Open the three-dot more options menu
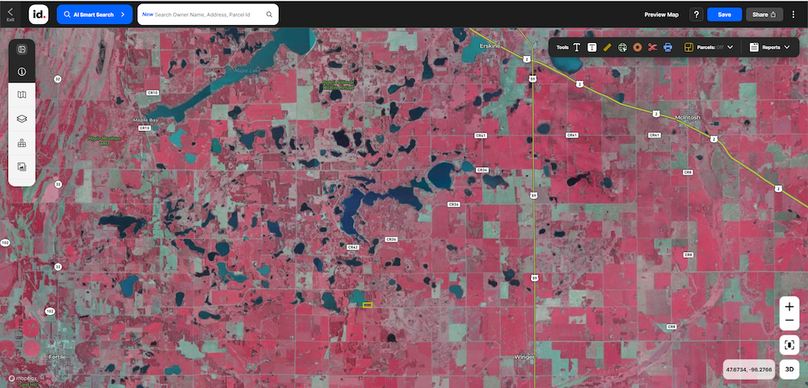Image resolution: width=808 pixels, height=388 pixels. [794, 14]
